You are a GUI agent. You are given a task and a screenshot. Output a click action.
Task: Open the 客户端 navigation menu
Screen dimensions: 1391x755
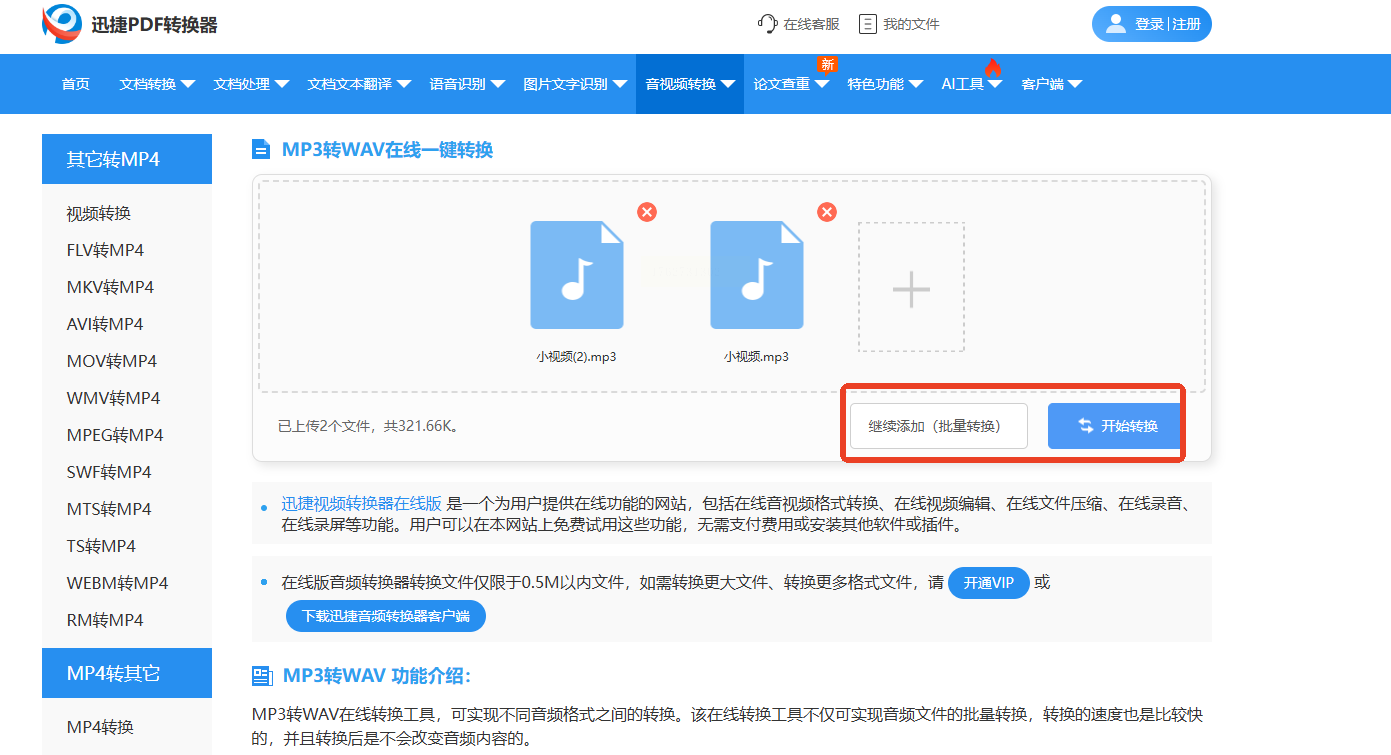point(1051,84)
